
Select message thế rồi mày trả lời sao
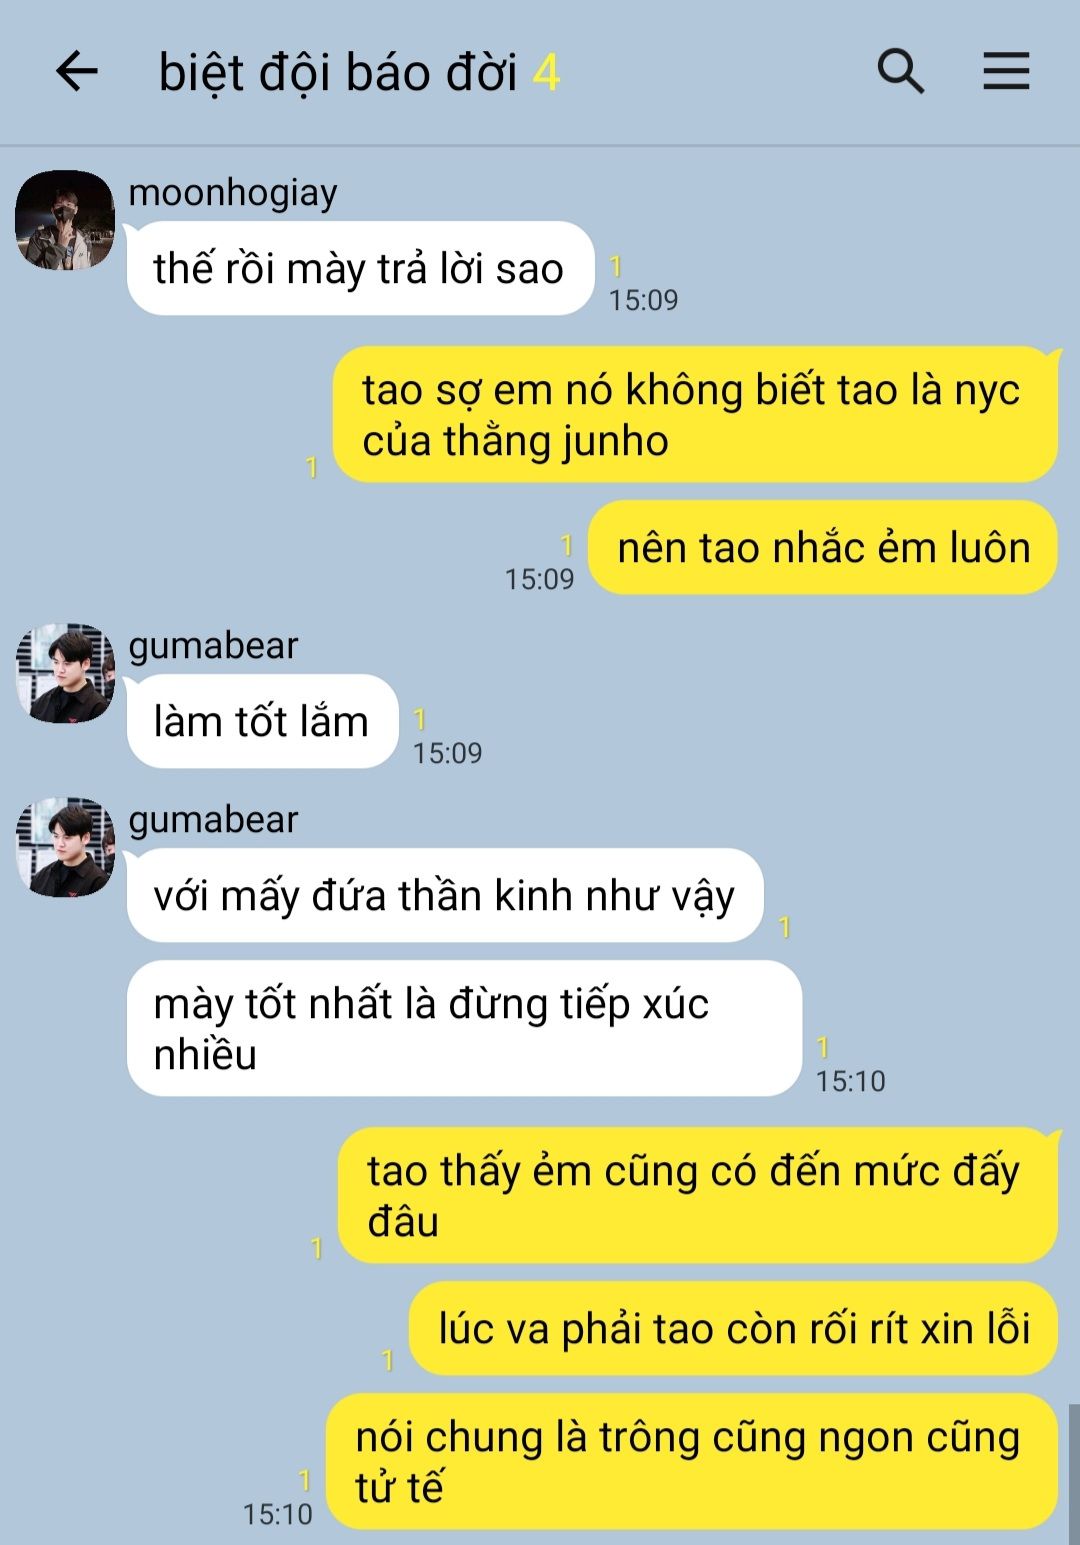360,268
